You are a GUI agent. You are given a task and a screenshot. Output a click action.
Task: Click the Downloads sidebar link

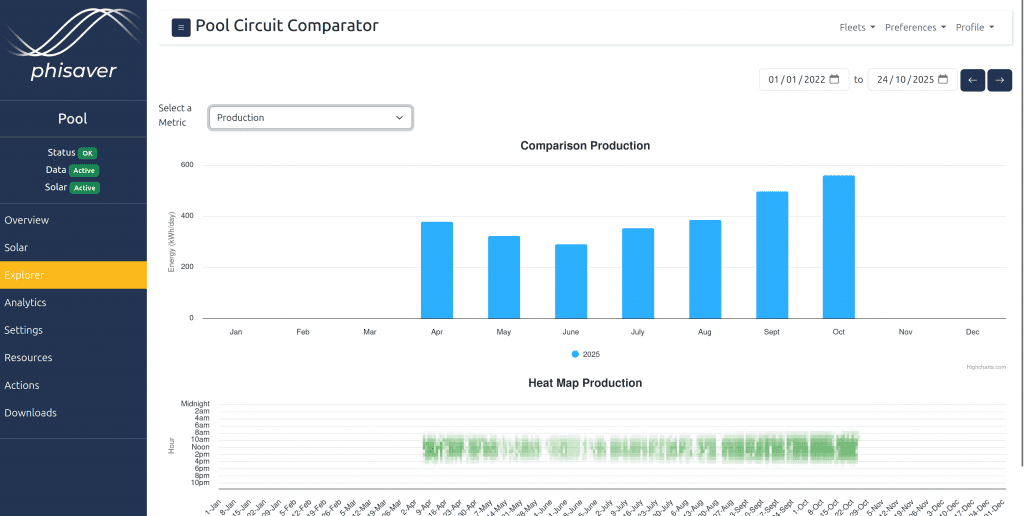tap(30, 412)
